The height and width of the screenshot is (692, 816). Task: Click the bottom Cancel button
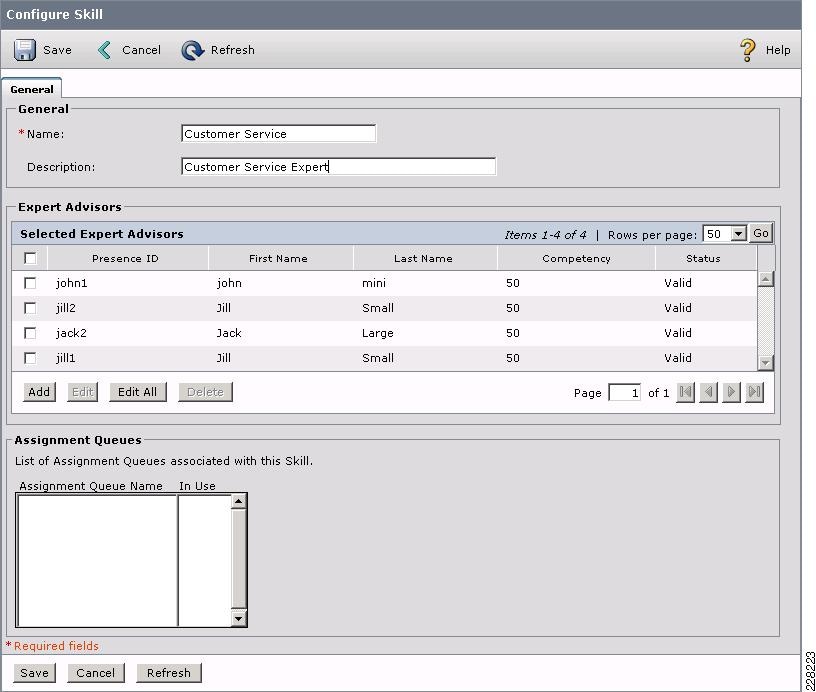(x=96, y=673)
